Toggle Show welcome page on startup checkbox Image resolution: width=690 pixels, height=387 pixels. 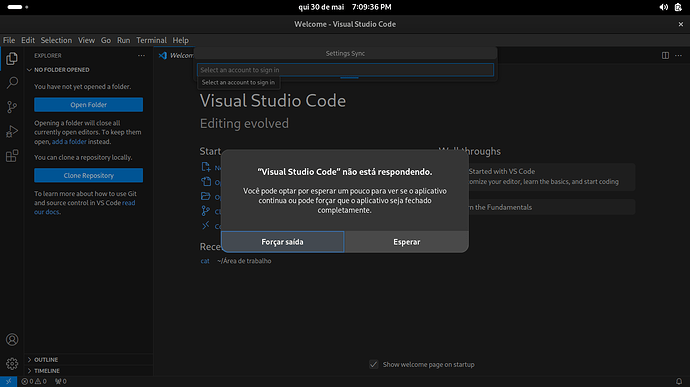coord(374,365)
